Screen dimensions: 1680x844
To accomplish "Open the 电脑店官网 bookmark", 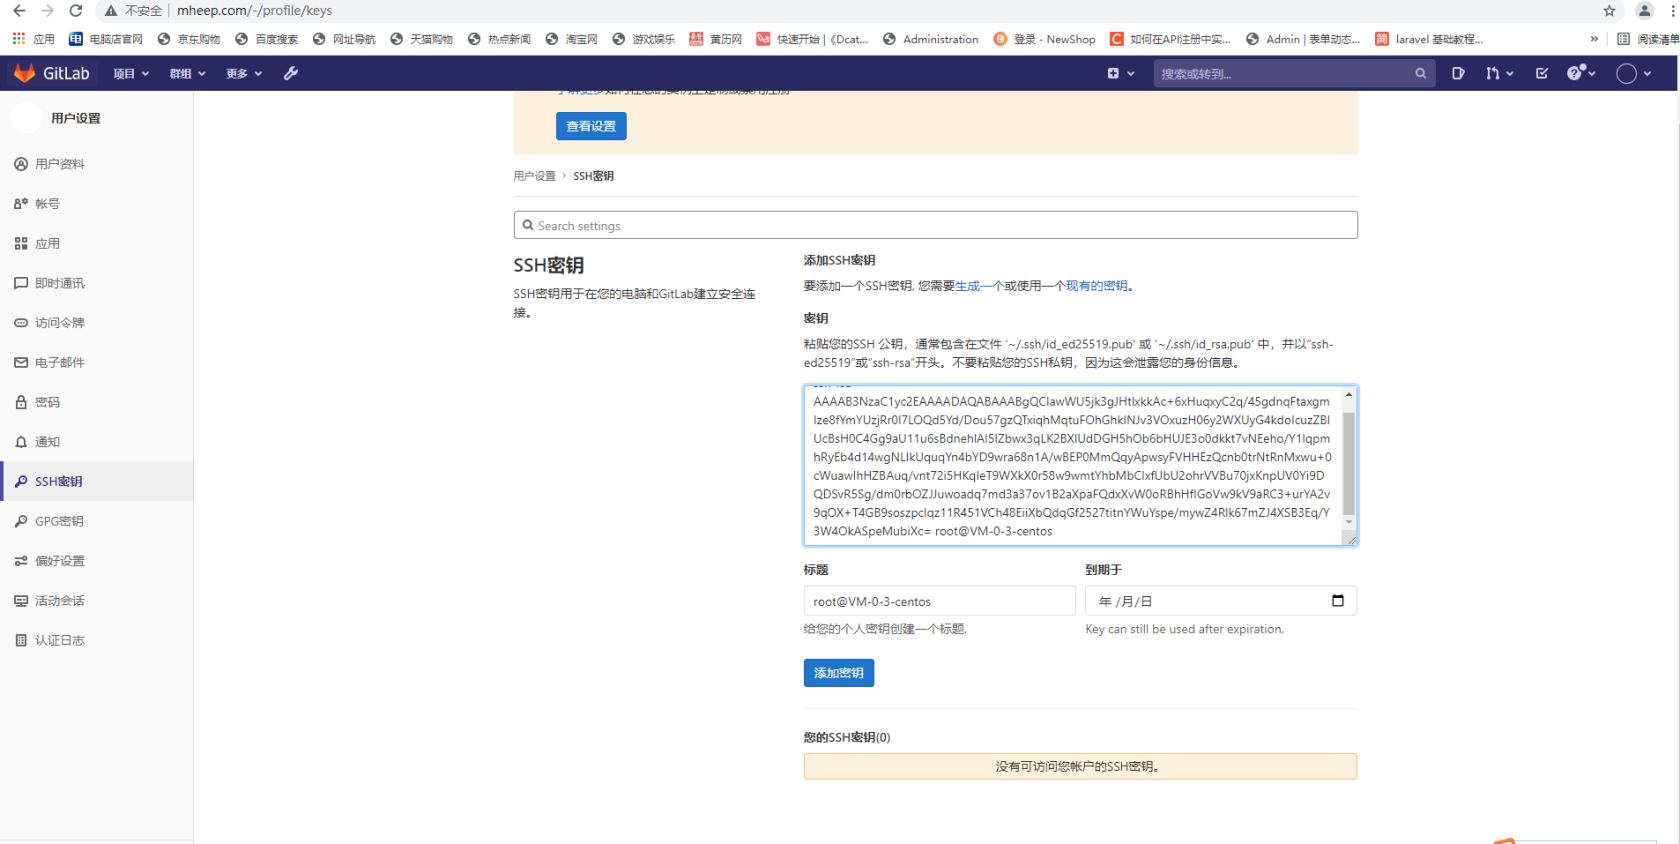I will tap(106, 39).
